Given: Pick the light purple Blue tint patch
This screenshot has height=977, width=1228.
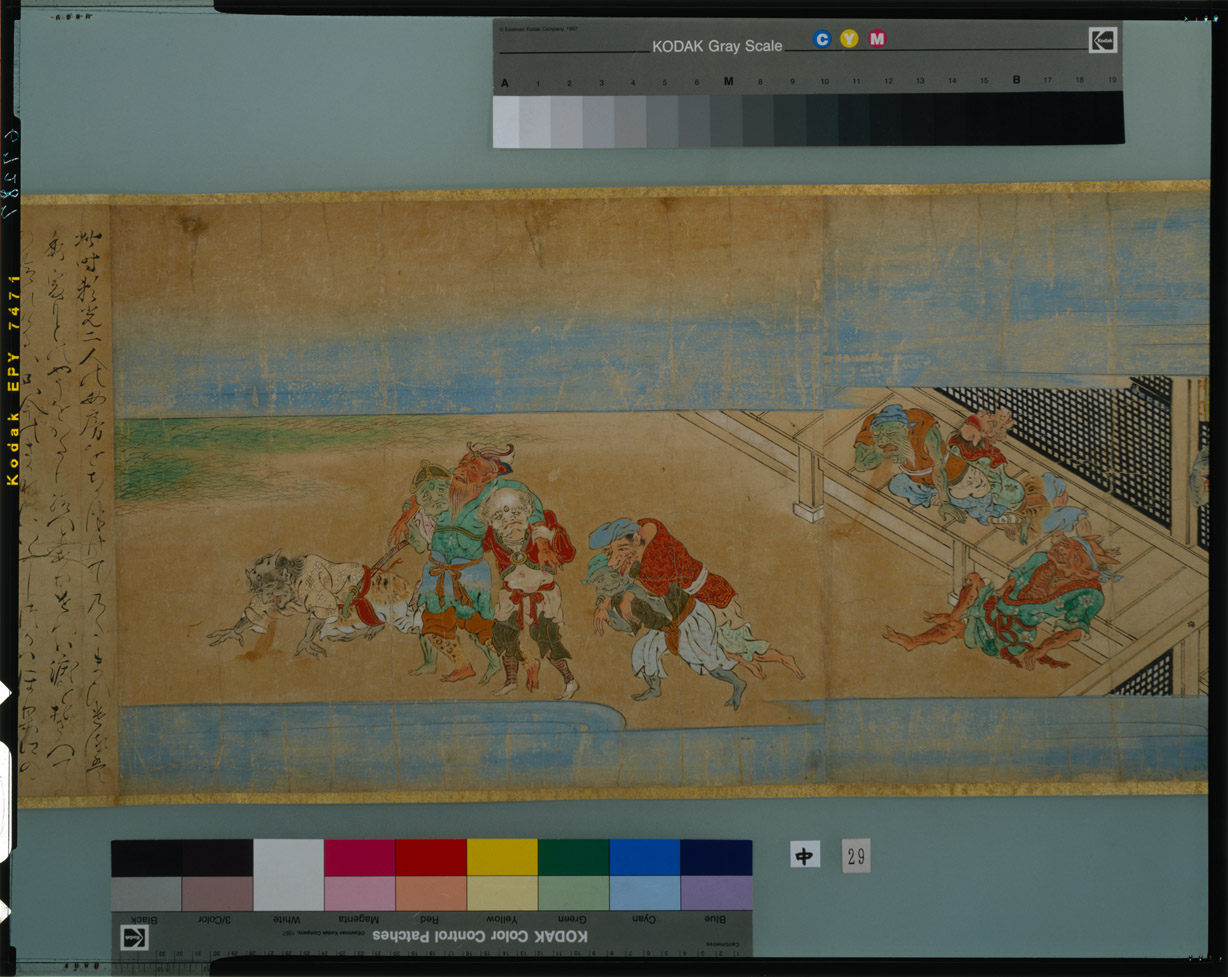Looking at the screenshot, I should (716, 893).
